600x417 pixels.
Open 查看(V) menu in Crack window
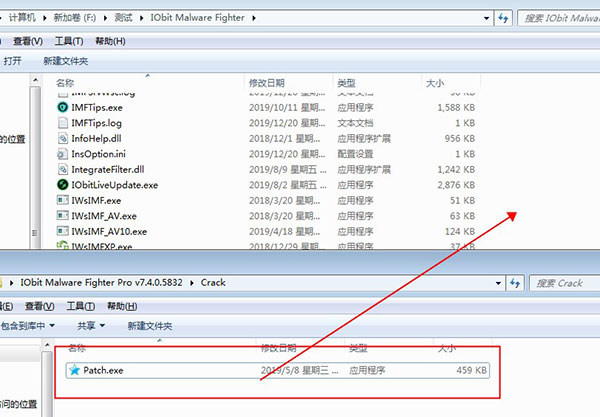39,306
